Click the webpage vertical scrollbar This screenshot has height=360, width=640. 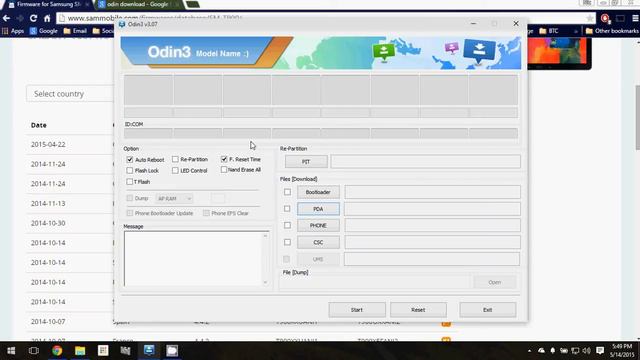[637, 118]
